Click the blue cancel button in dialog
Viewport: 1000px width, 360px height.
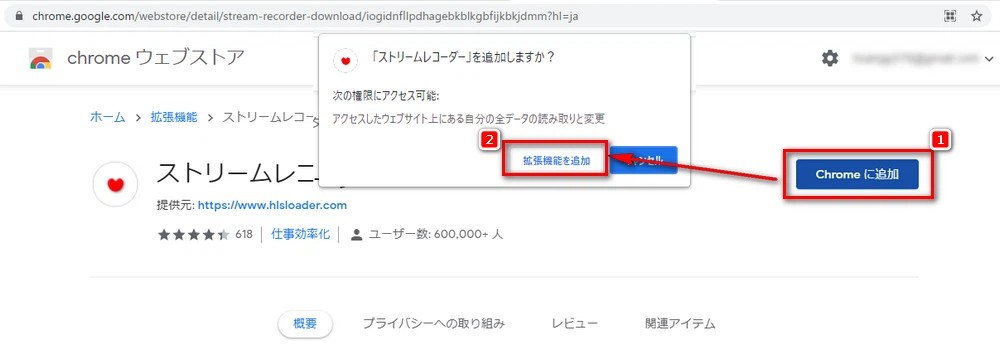point(643,160)
